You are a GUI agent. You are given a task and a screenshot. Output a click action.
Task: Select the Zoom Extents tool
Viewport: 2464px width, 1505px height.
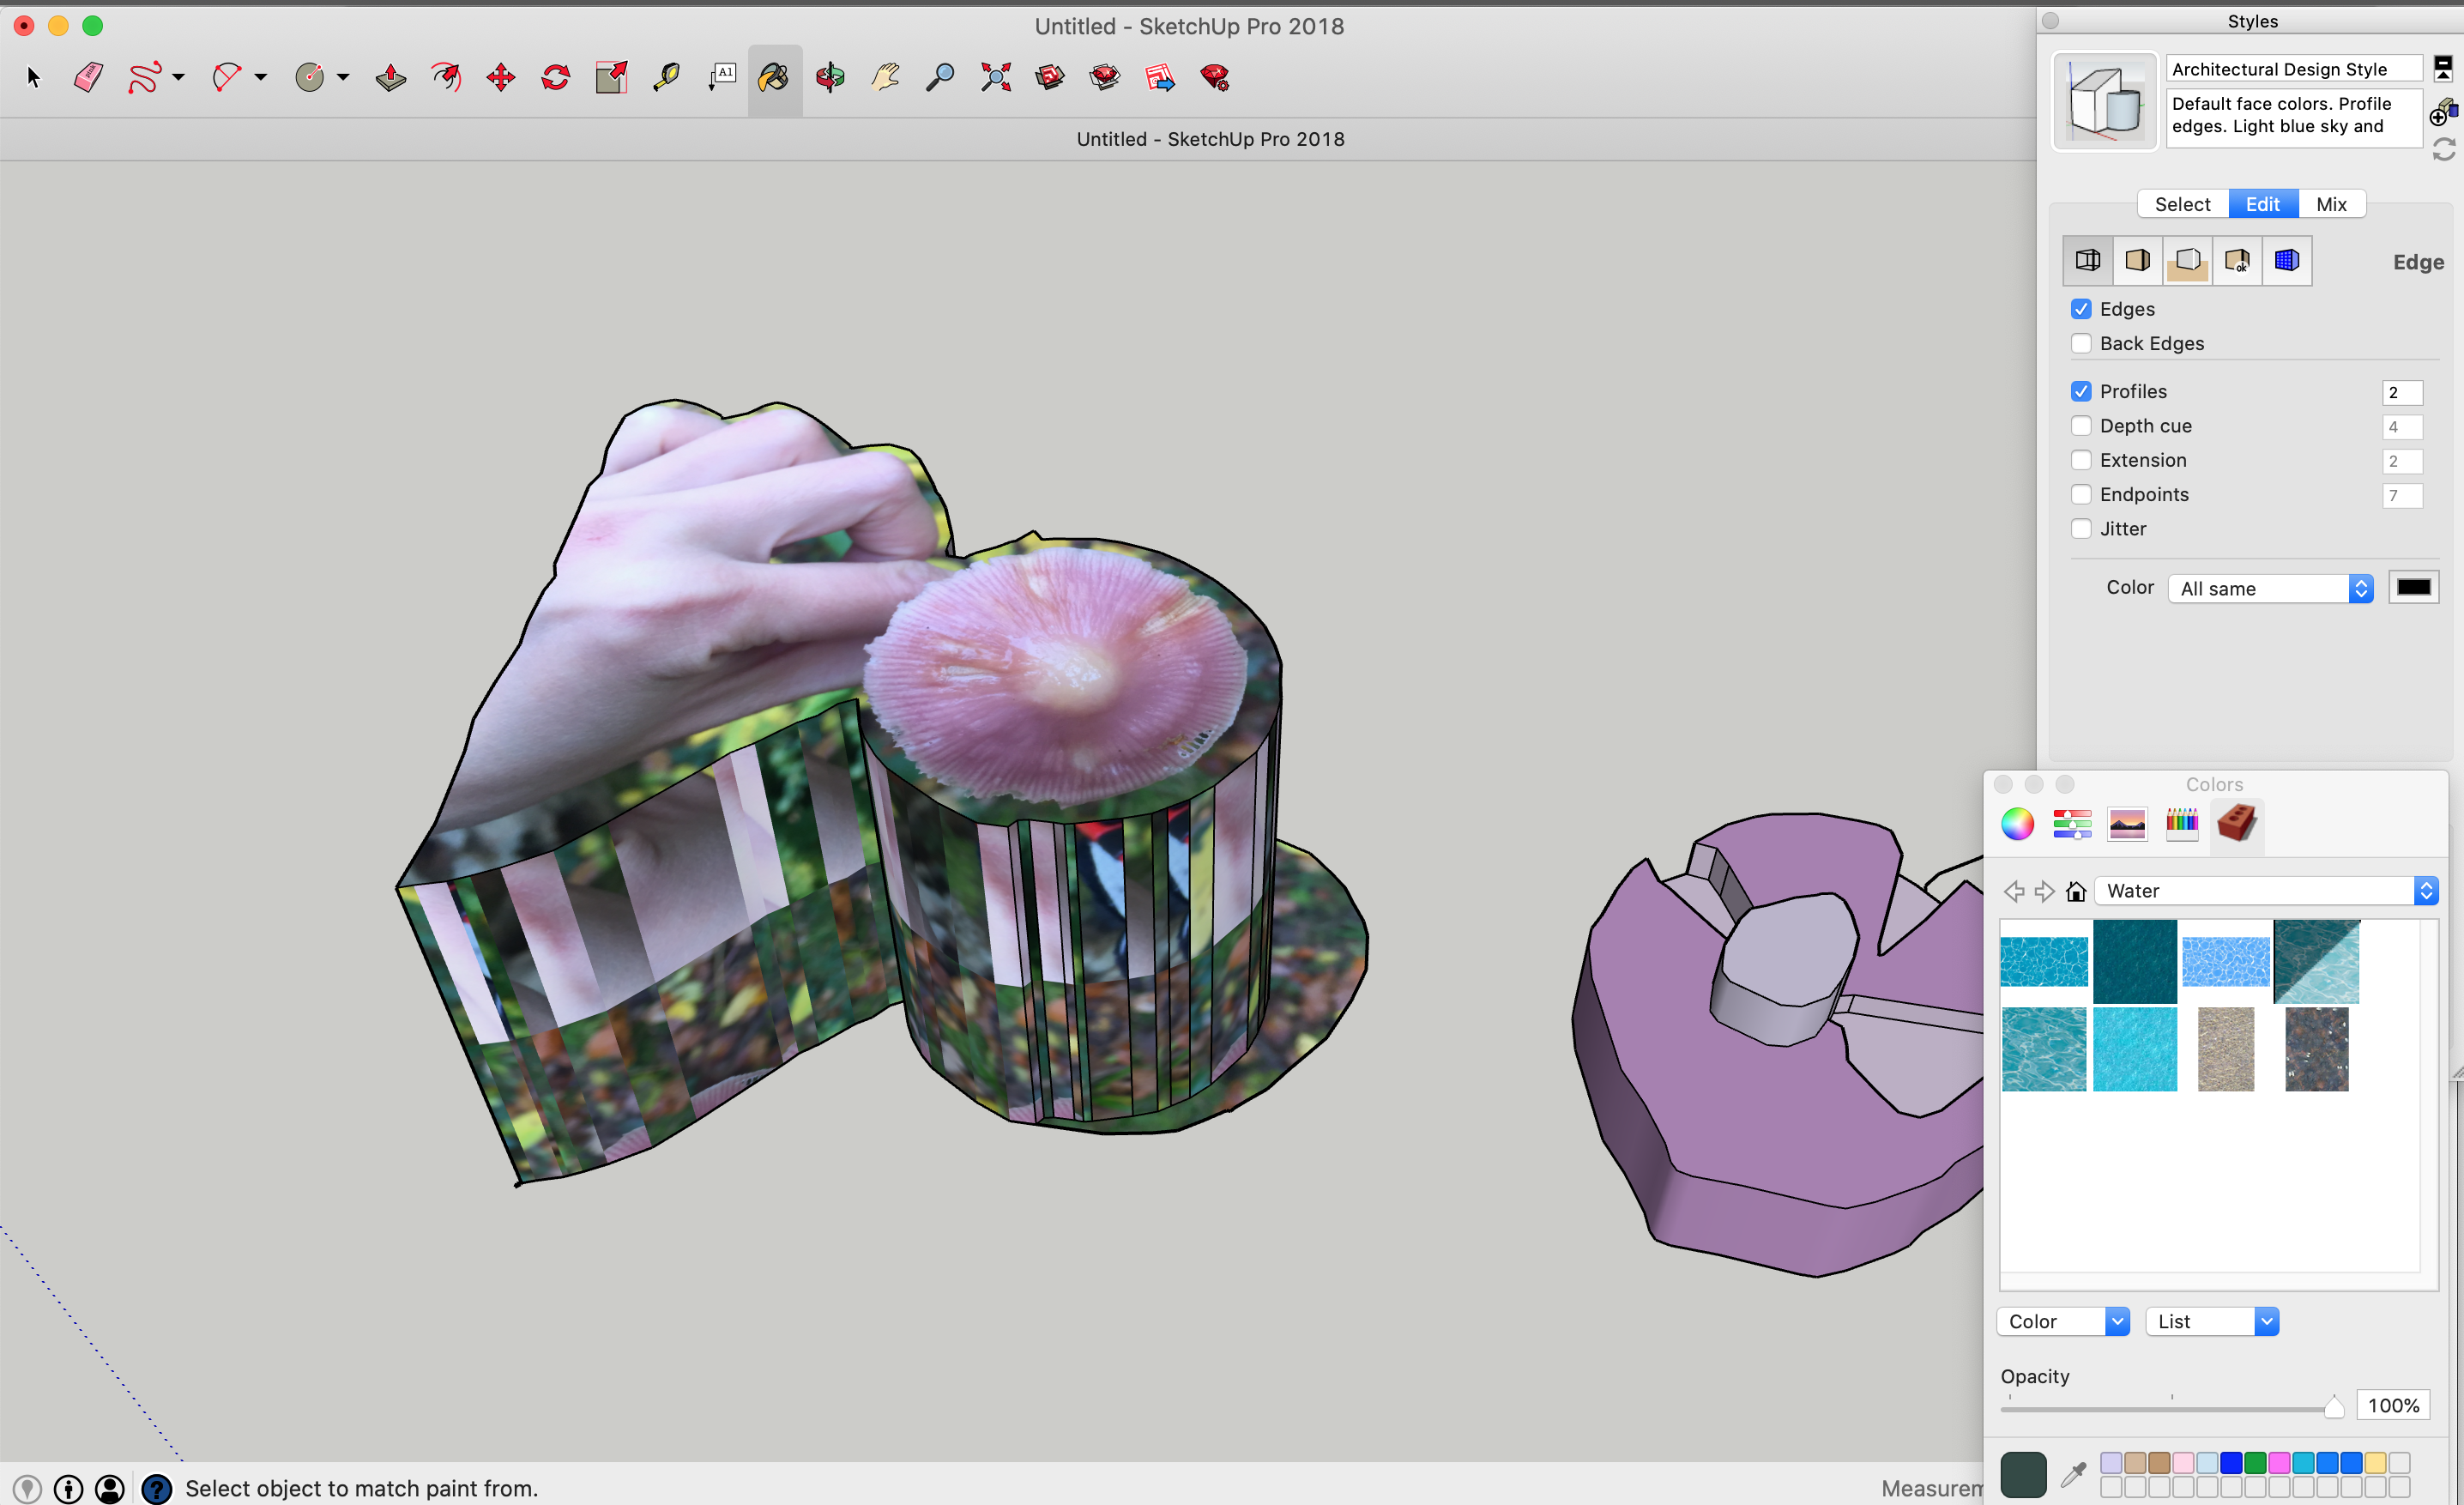click(x=995, y=77)
